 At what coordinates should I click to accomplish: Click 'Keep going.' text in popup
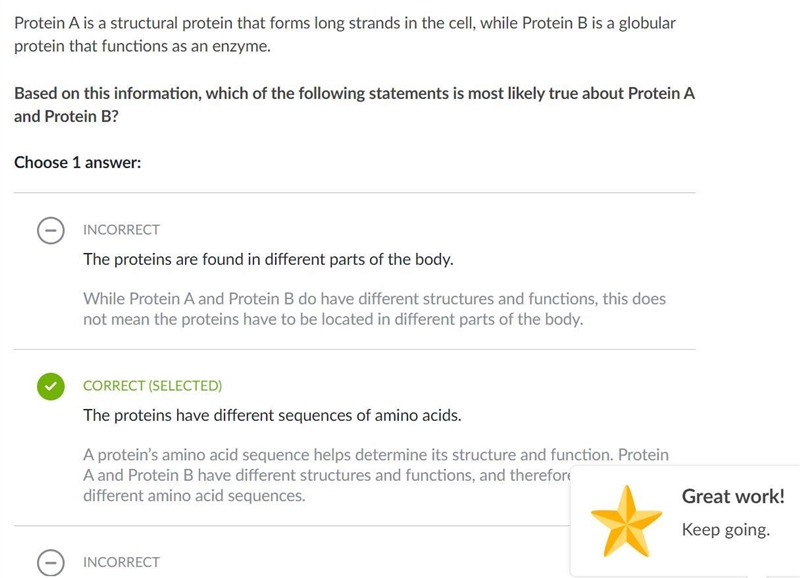coord(726,530)
